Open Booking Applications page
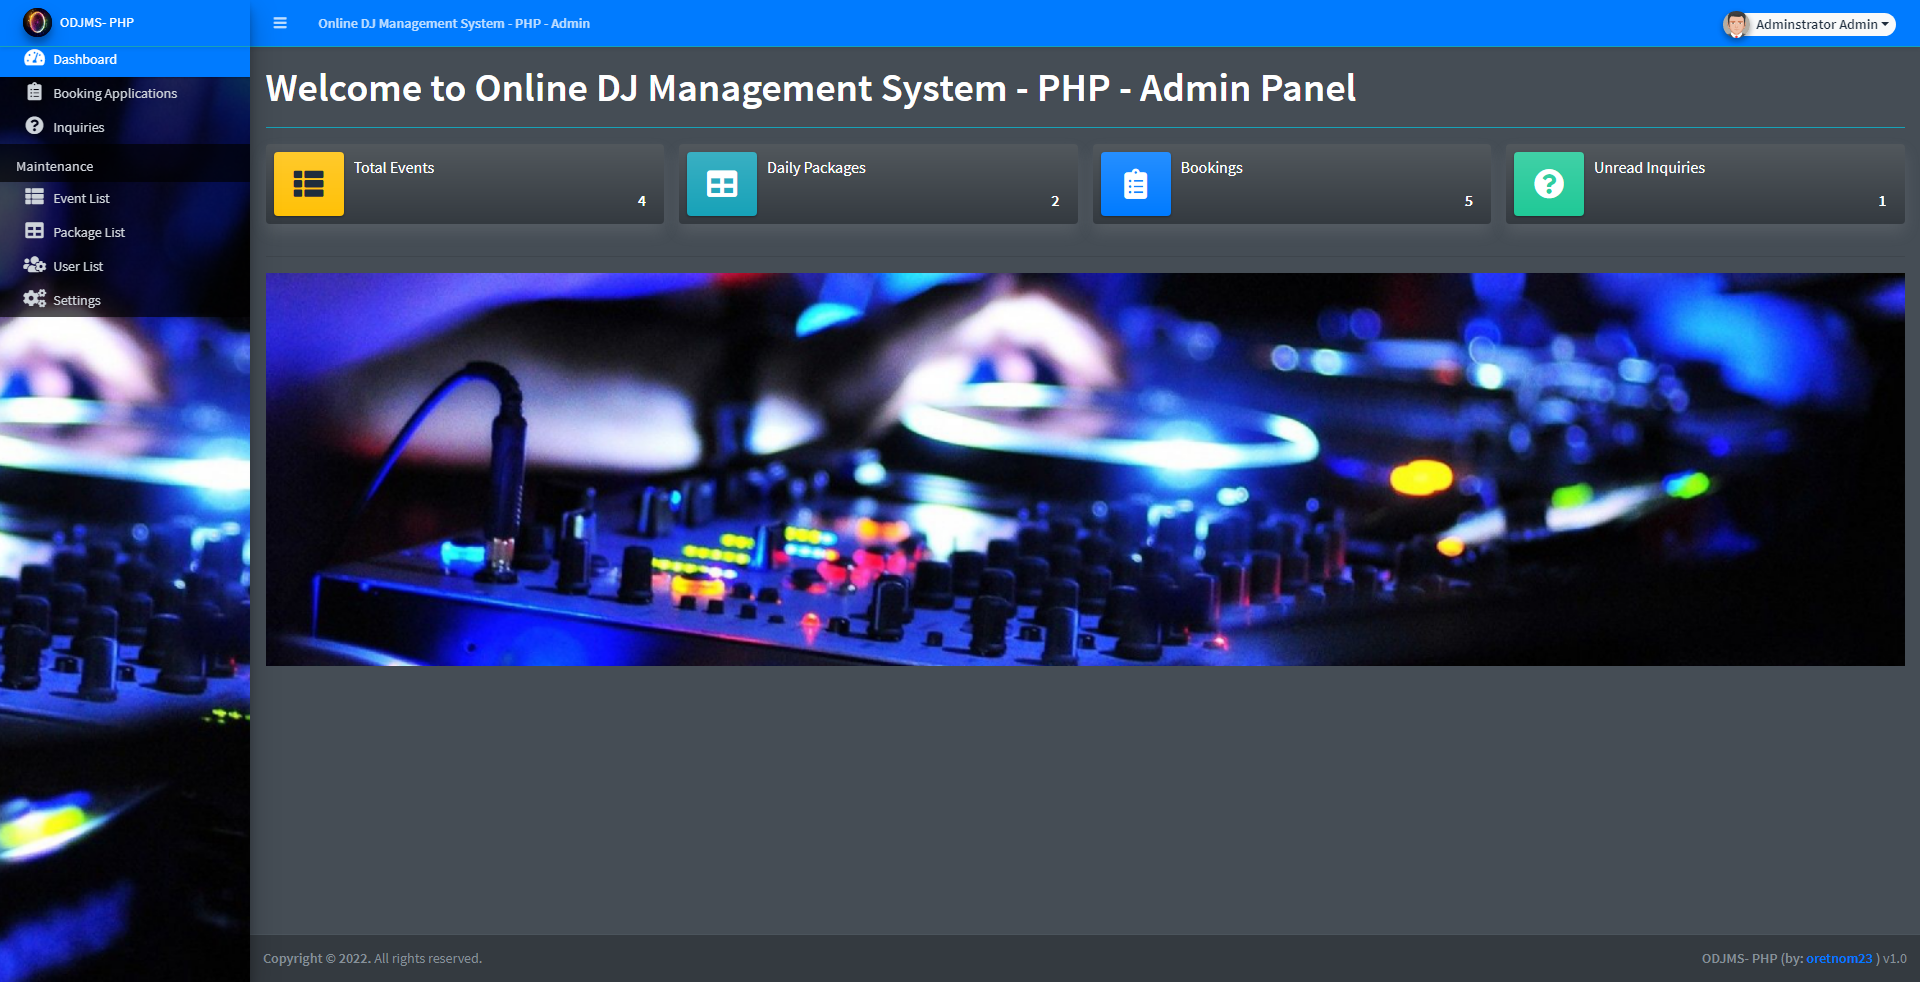 [125, 93]
